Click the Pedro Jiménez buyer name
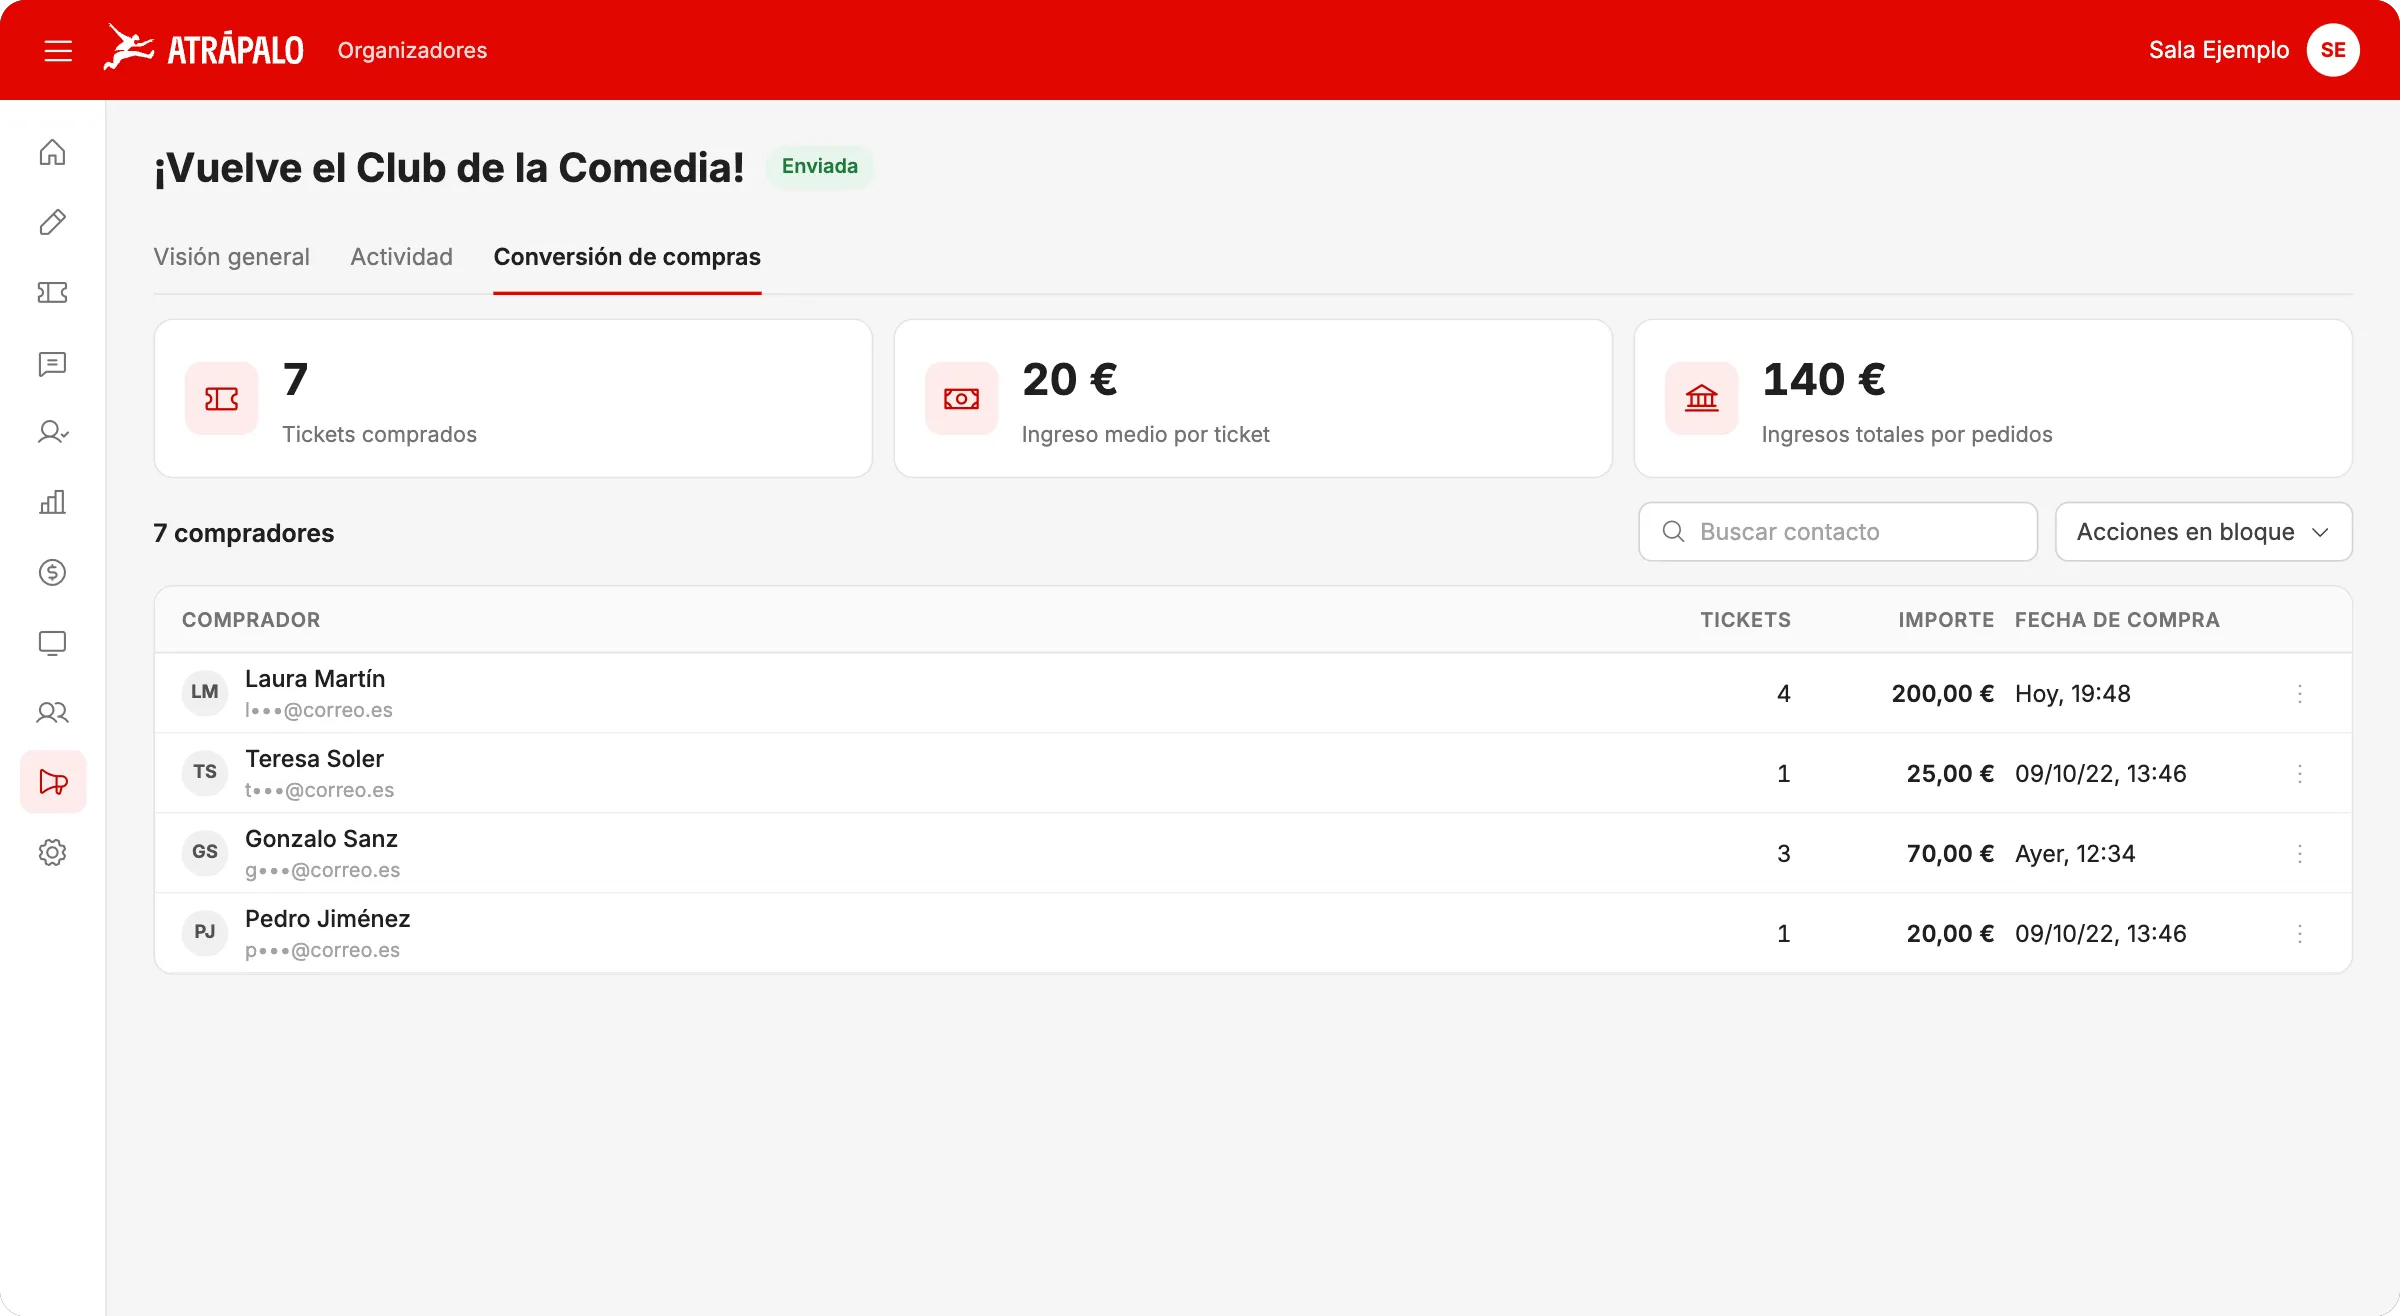2400x1316 pixels. [327, 919]
